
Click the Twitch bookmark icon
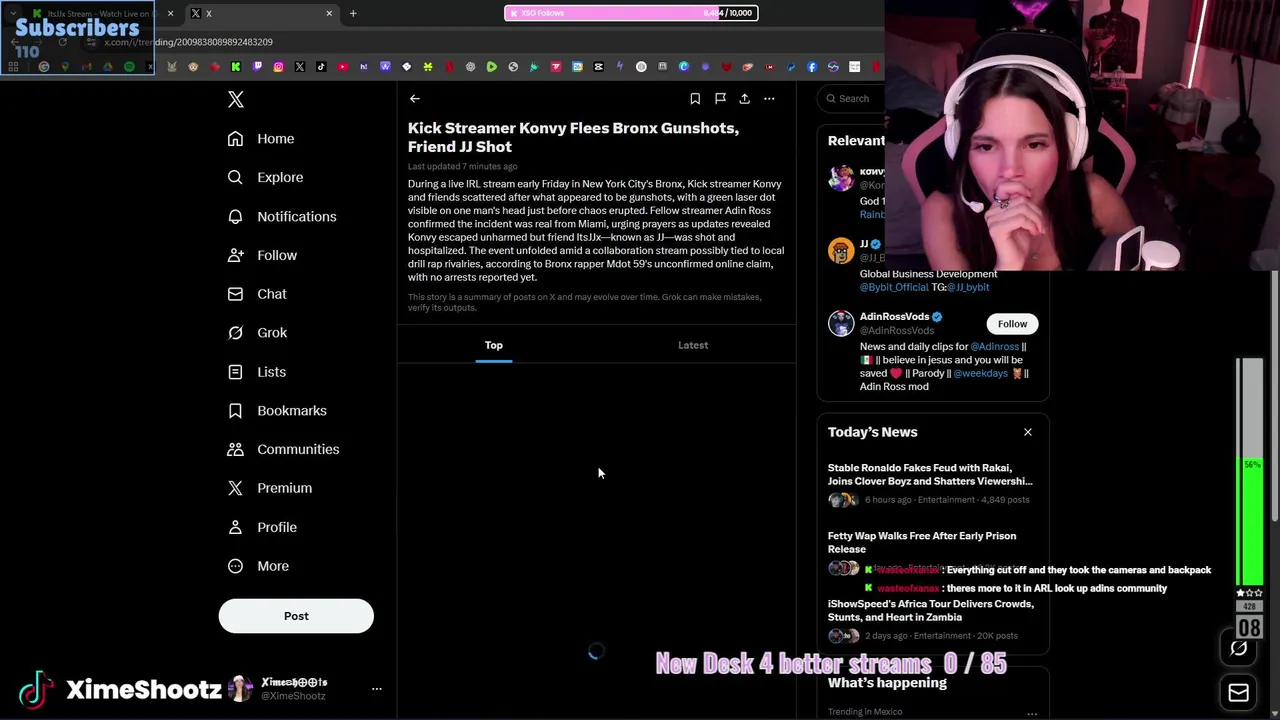click(257, 67)
